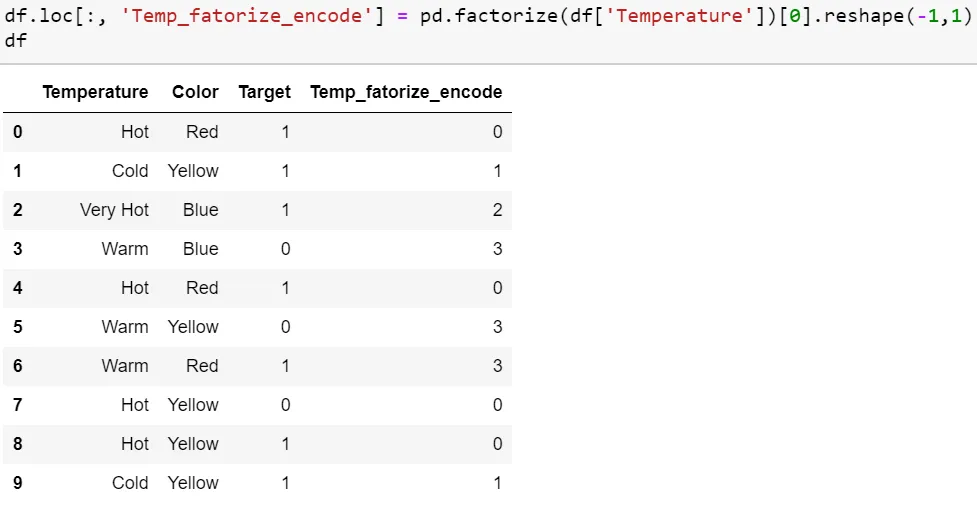The height and width of the screenshot is (510, 977).
Task: Click Target value 0 in row 7
Action: coord(285,405)
